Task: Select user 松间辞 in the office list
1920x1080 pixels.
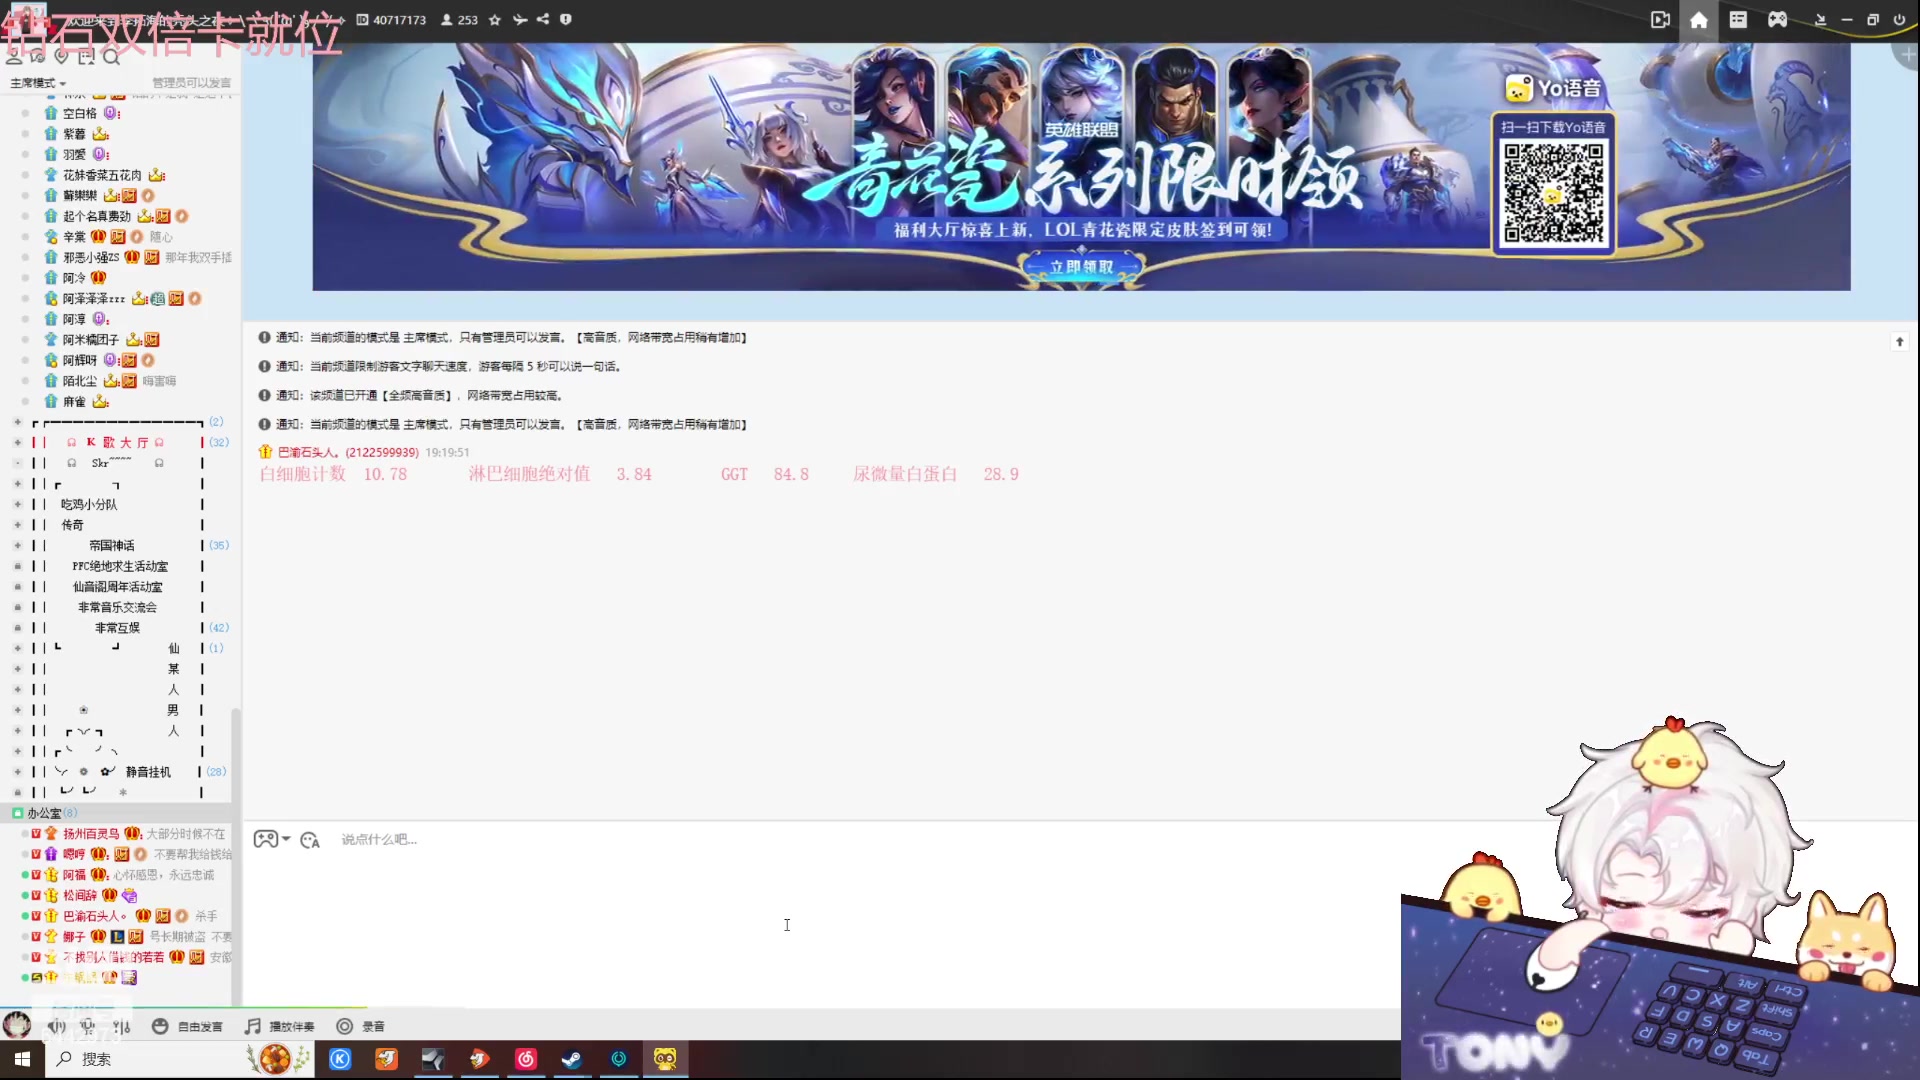Action: (x=80, y=895)
